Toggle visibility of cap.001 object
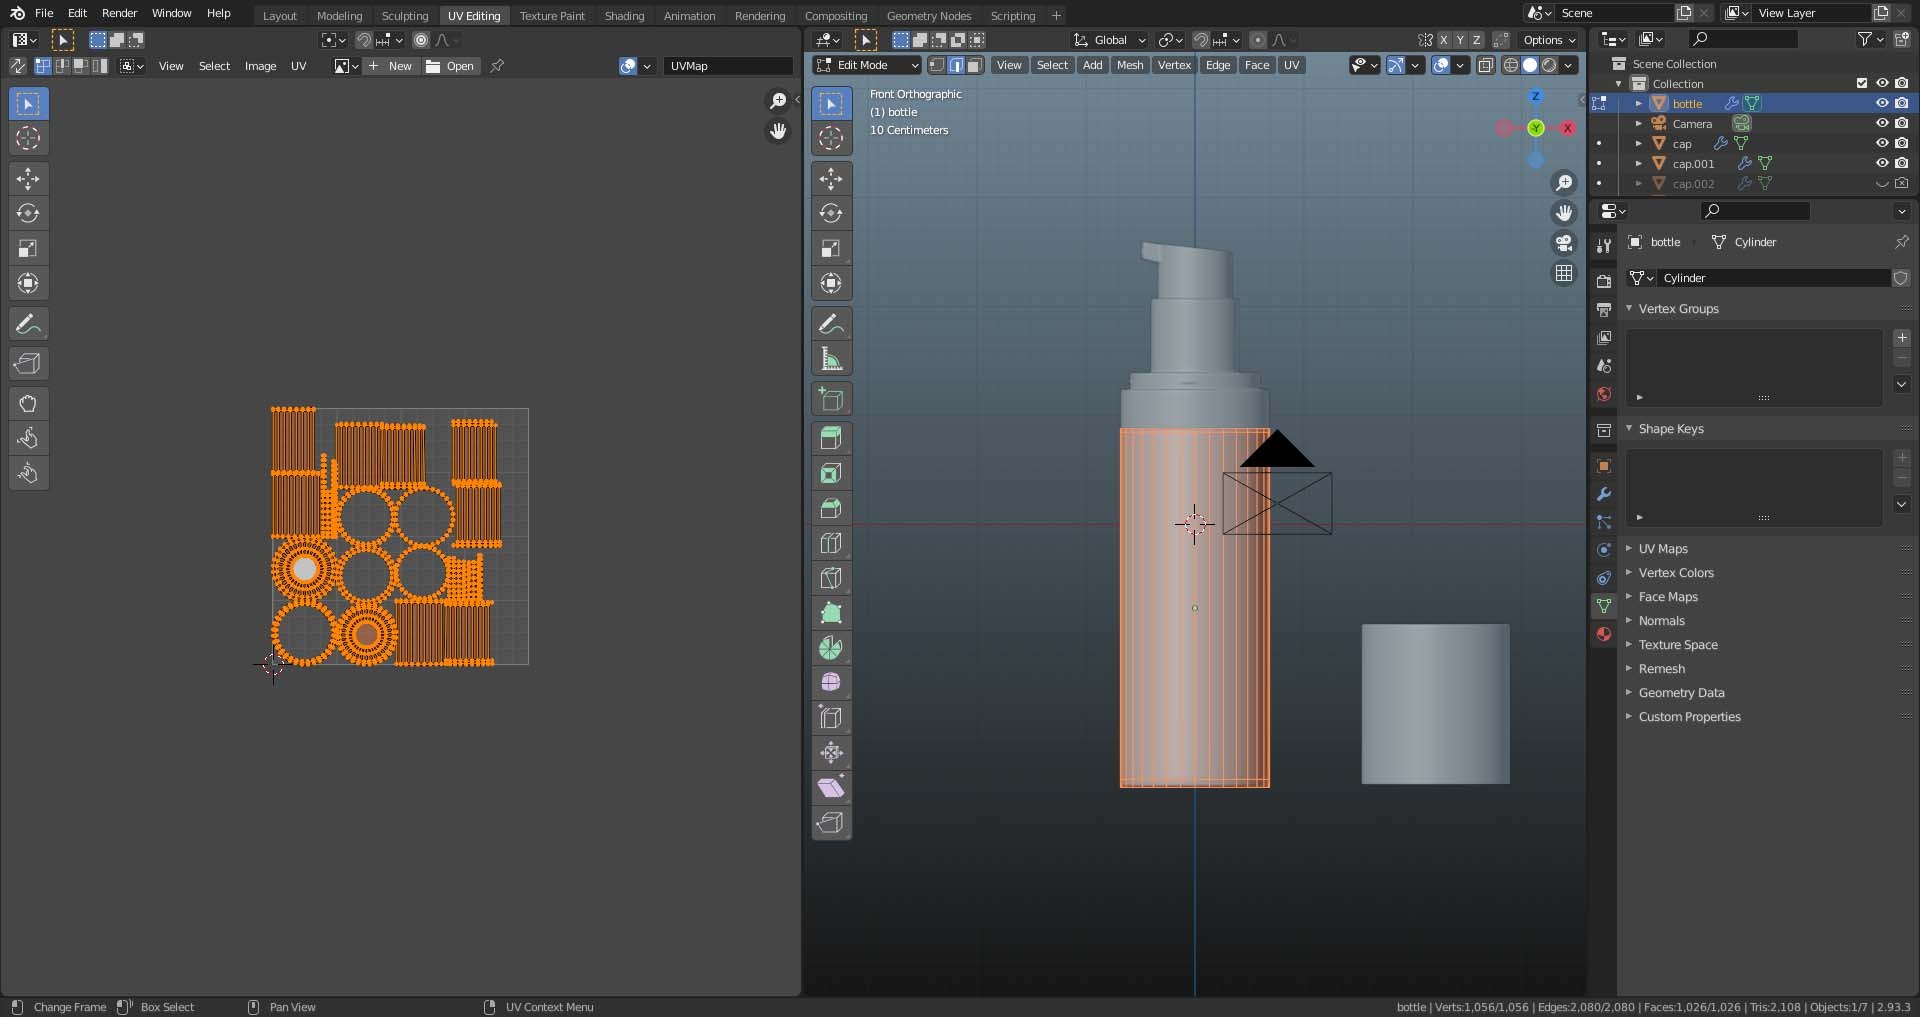The width and height of the screenshot is (1920, 1017). click(x=1882, y=163)
